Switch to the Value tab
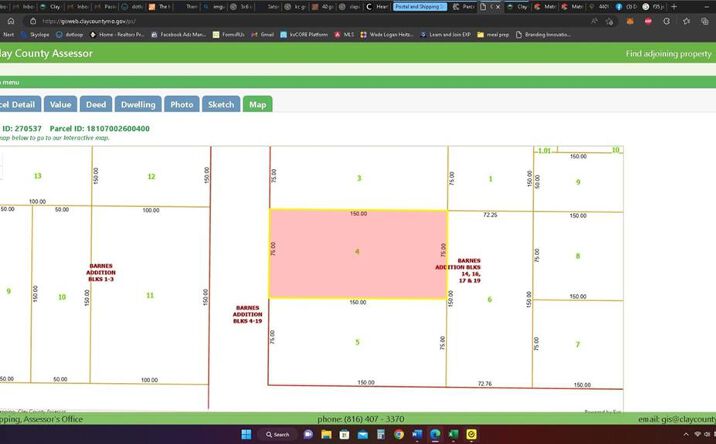Image resolution: width=716 pixels, height=444 pixels. click(x=61, y=104)
